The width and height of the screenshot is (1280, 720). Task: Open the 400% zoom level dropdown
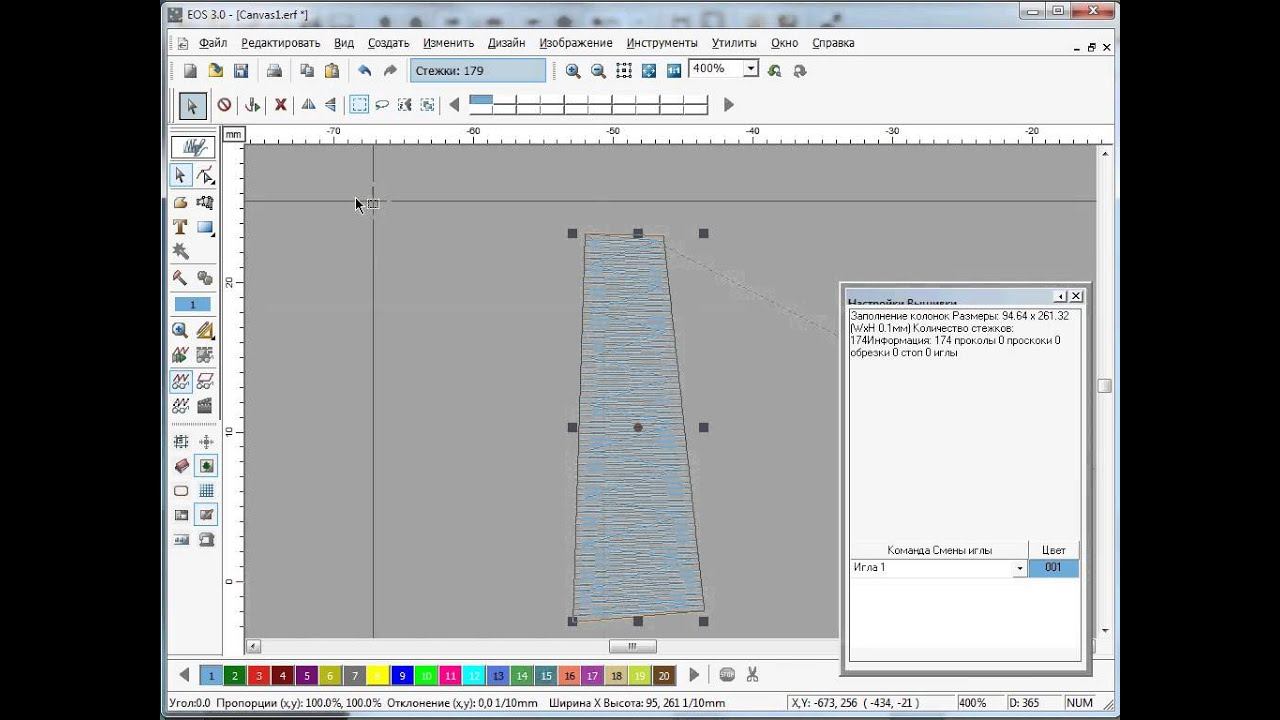click(750, 69)
